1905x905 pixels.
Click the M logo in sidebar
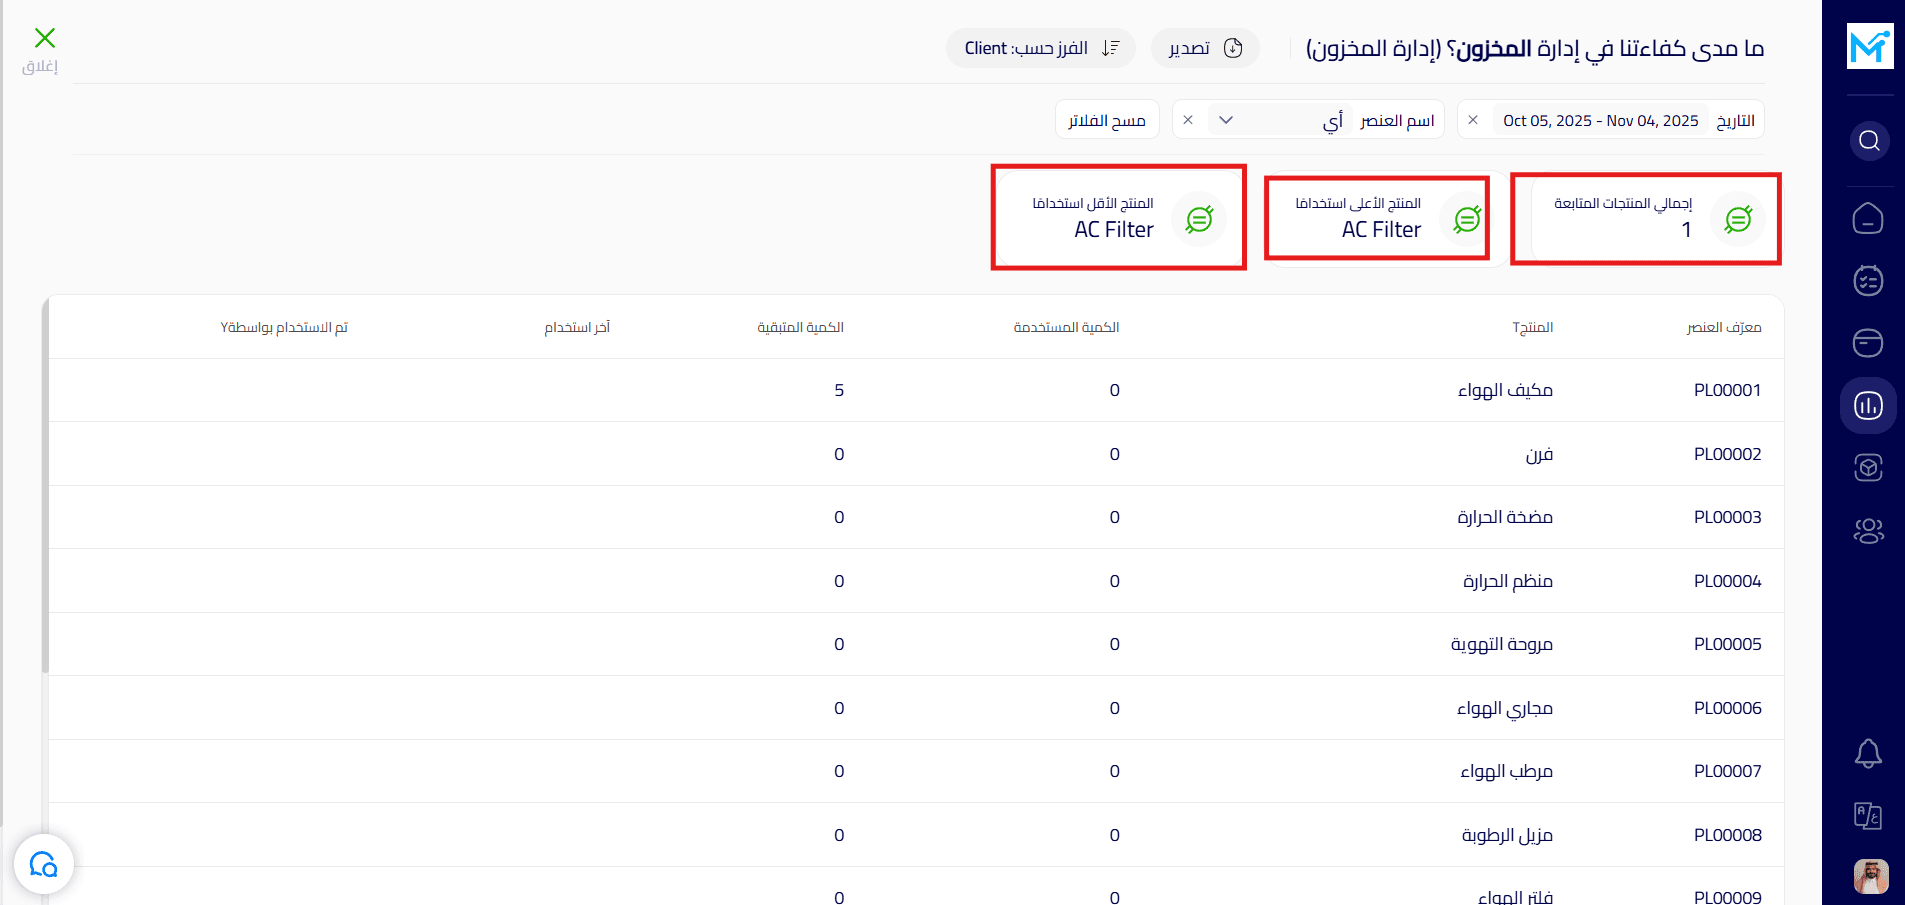(x=1869, y=47)
